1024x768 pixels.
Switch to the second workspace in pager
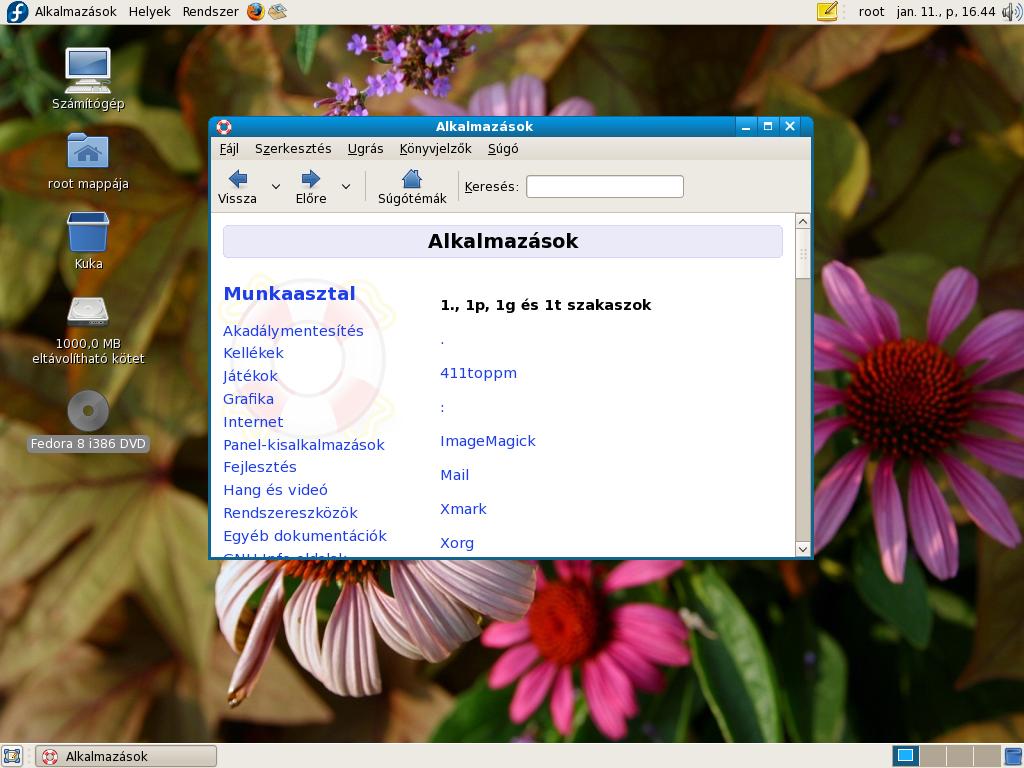click(x=932, y=756)
